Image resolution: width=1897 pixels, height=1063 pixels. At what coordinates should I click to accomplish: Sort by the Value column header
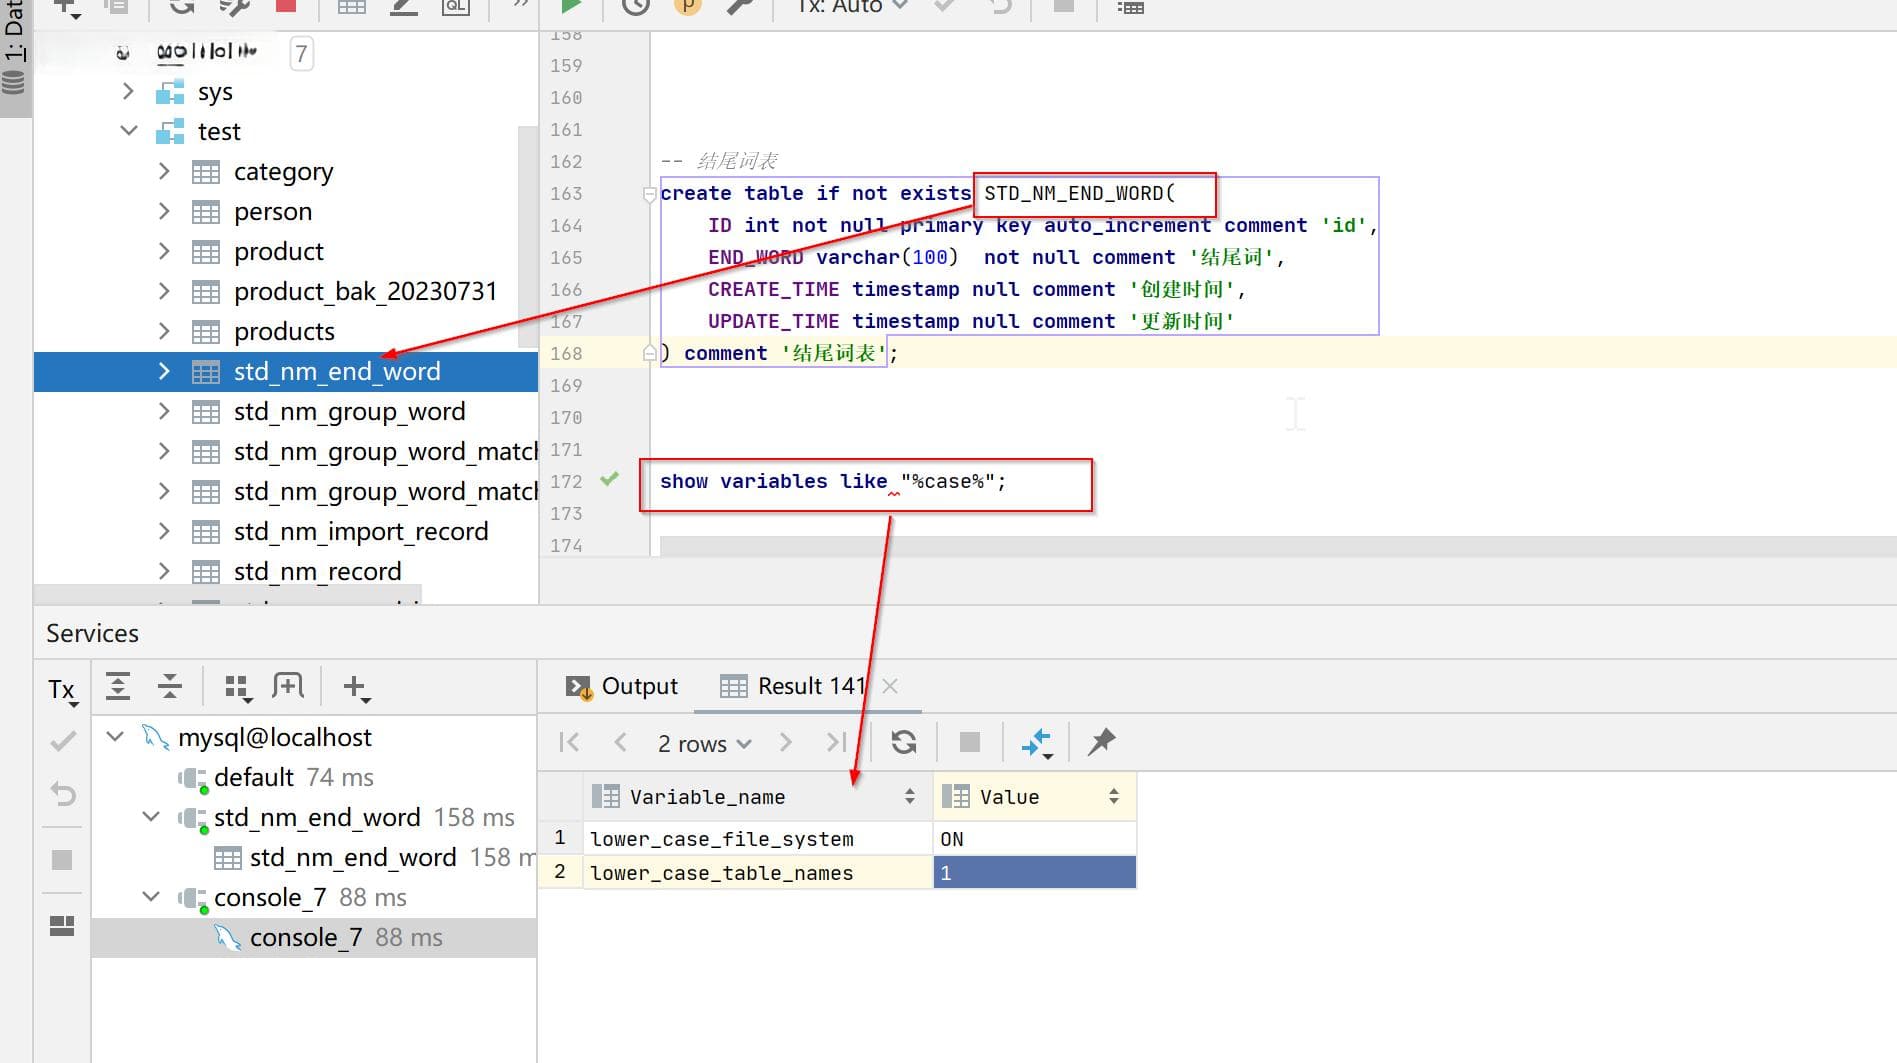(x=1035, y=797)
